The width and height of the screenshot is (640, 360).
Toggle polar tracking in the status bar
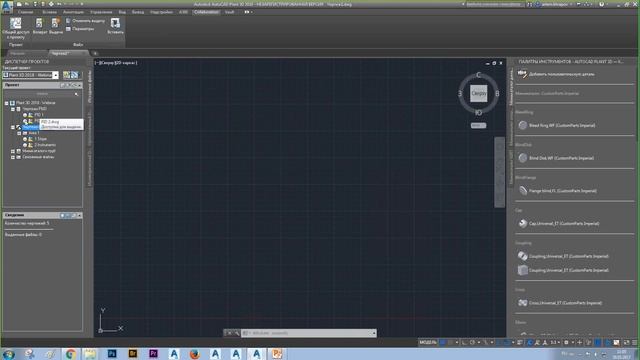tap(473, 342)
